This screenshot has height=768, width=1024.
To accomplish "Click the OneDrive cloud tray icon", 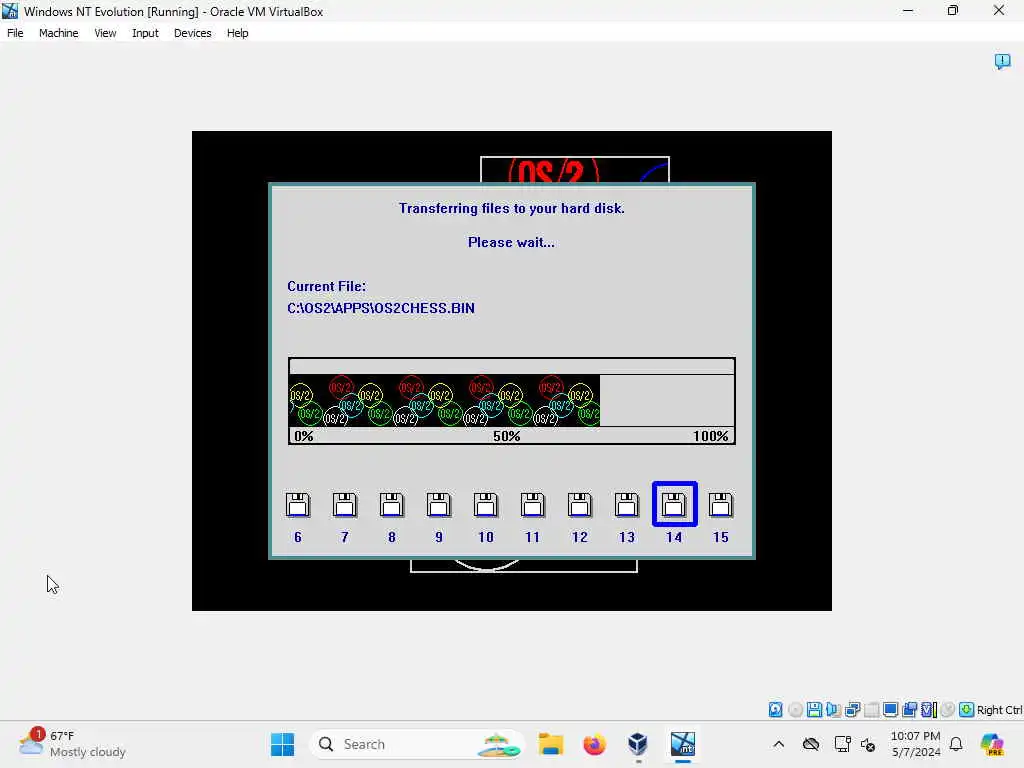I will [x=811, y=744].
